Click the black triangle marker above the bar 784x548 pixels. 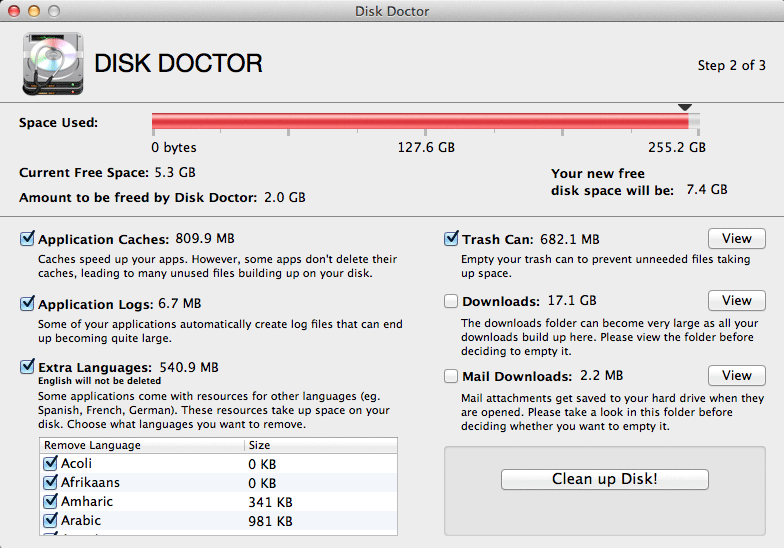click(x=685, y=108)
